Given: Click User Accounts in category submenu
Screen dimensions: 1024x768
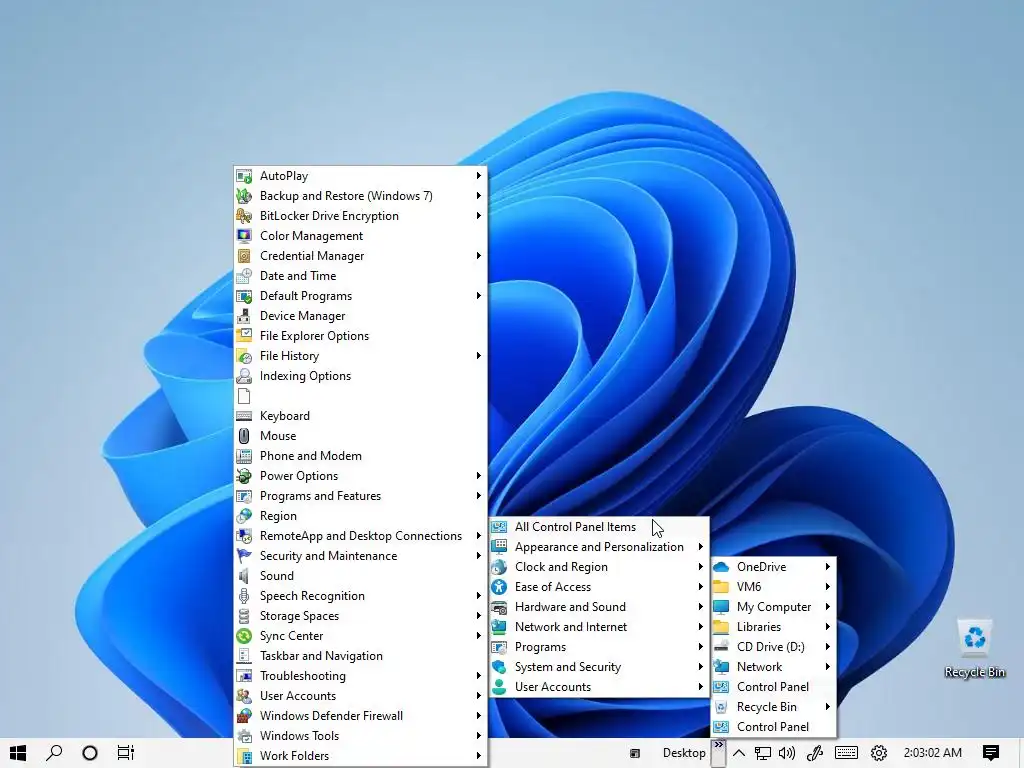Looking at the screenshot, I should click(599, 687).
